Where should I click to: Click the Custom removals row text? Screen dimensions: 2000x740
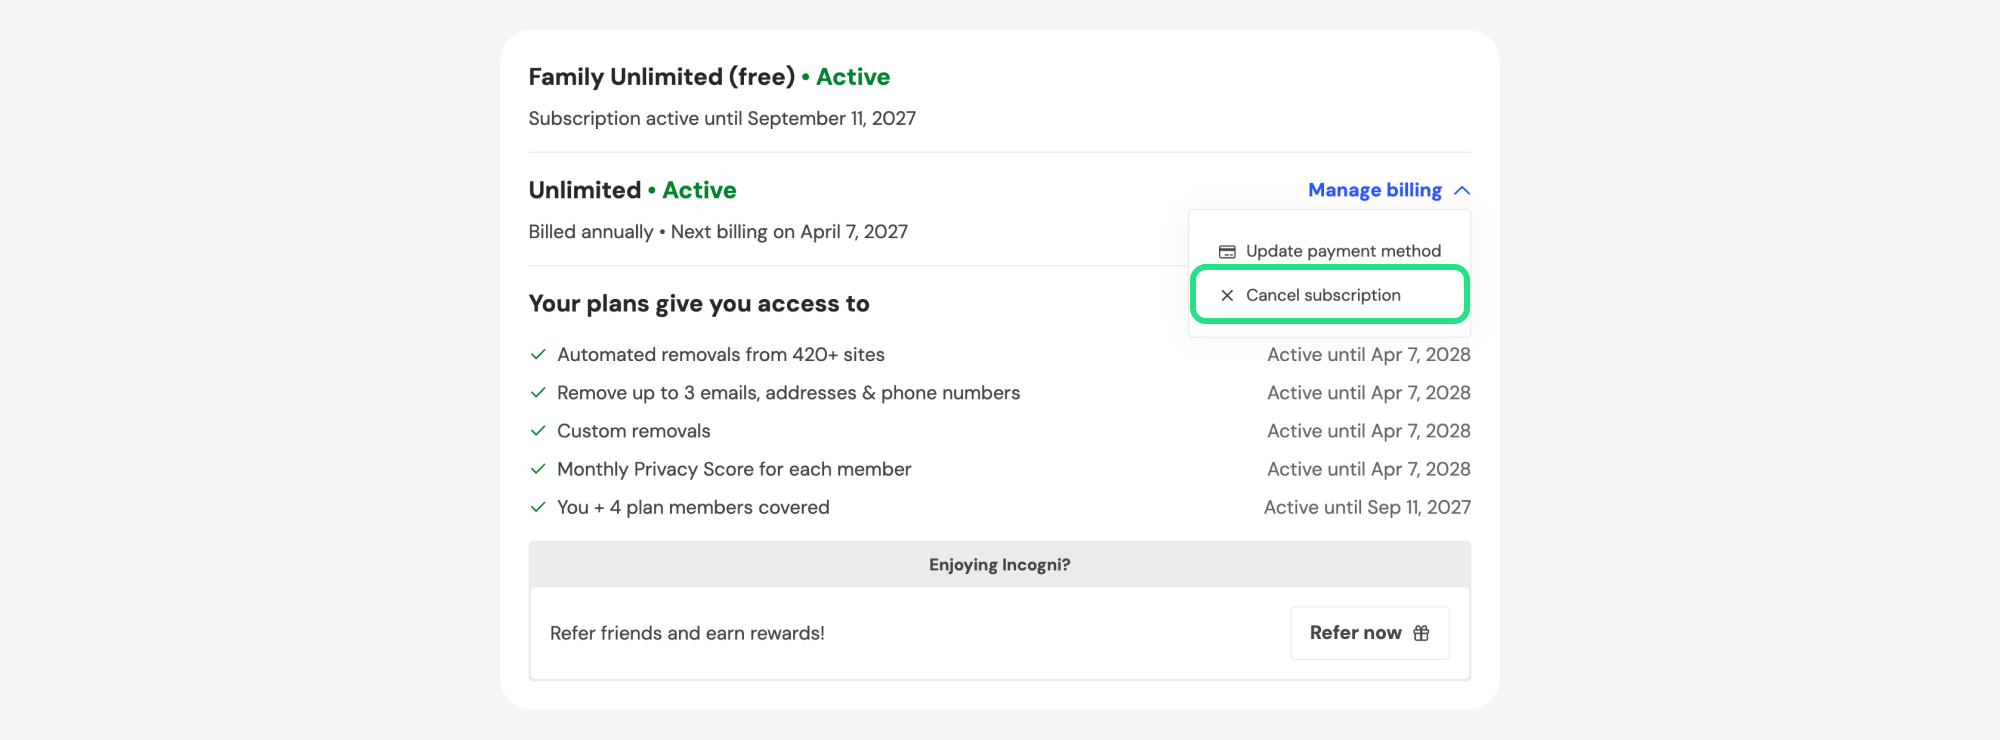point(634,431)
